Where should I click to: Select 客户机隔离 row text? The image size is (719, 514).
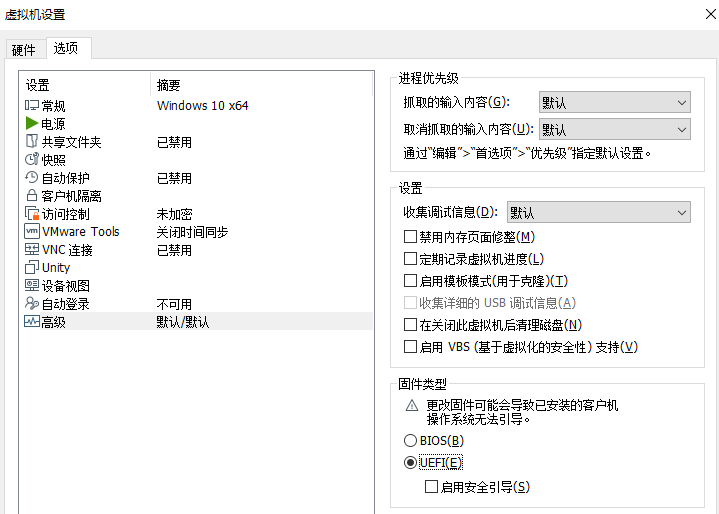(72, 196)
